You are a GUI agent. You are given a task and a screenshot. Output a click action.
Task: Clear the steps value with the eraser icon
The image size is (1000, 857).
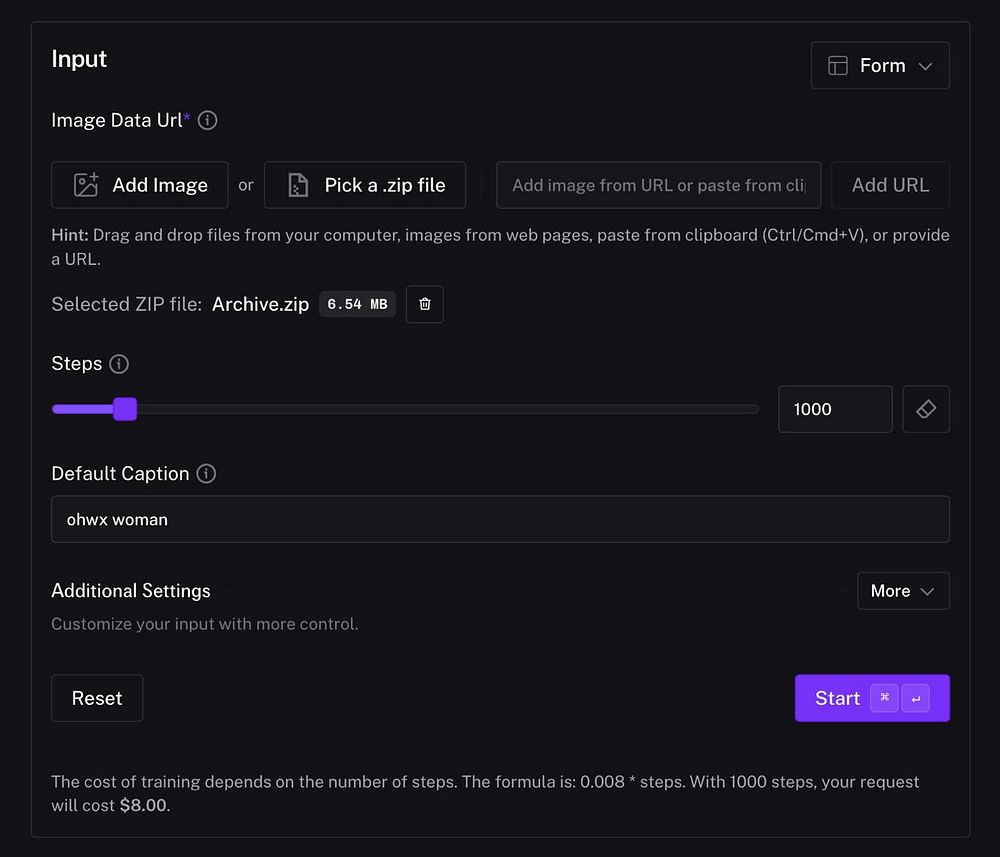(x=926, y=409)
